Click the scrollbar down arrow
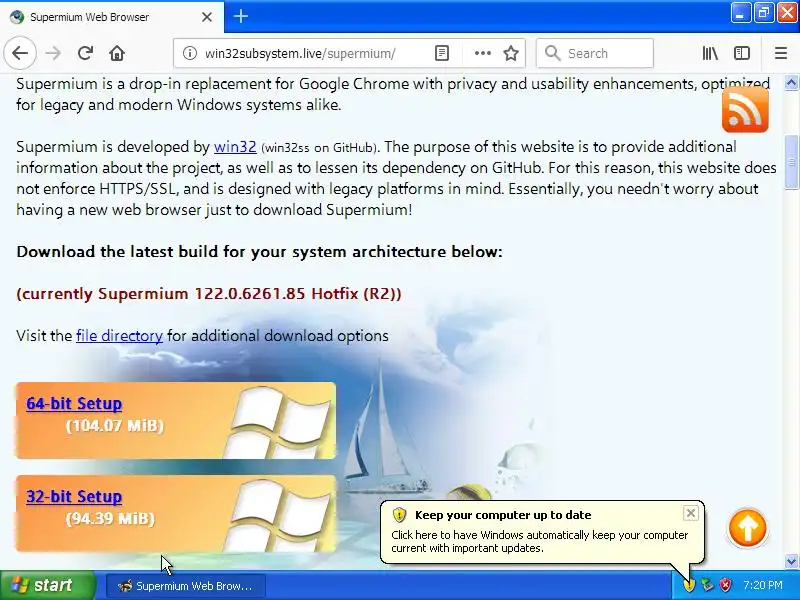The width and height of the screenshot is (800, 600). (791, 561)
